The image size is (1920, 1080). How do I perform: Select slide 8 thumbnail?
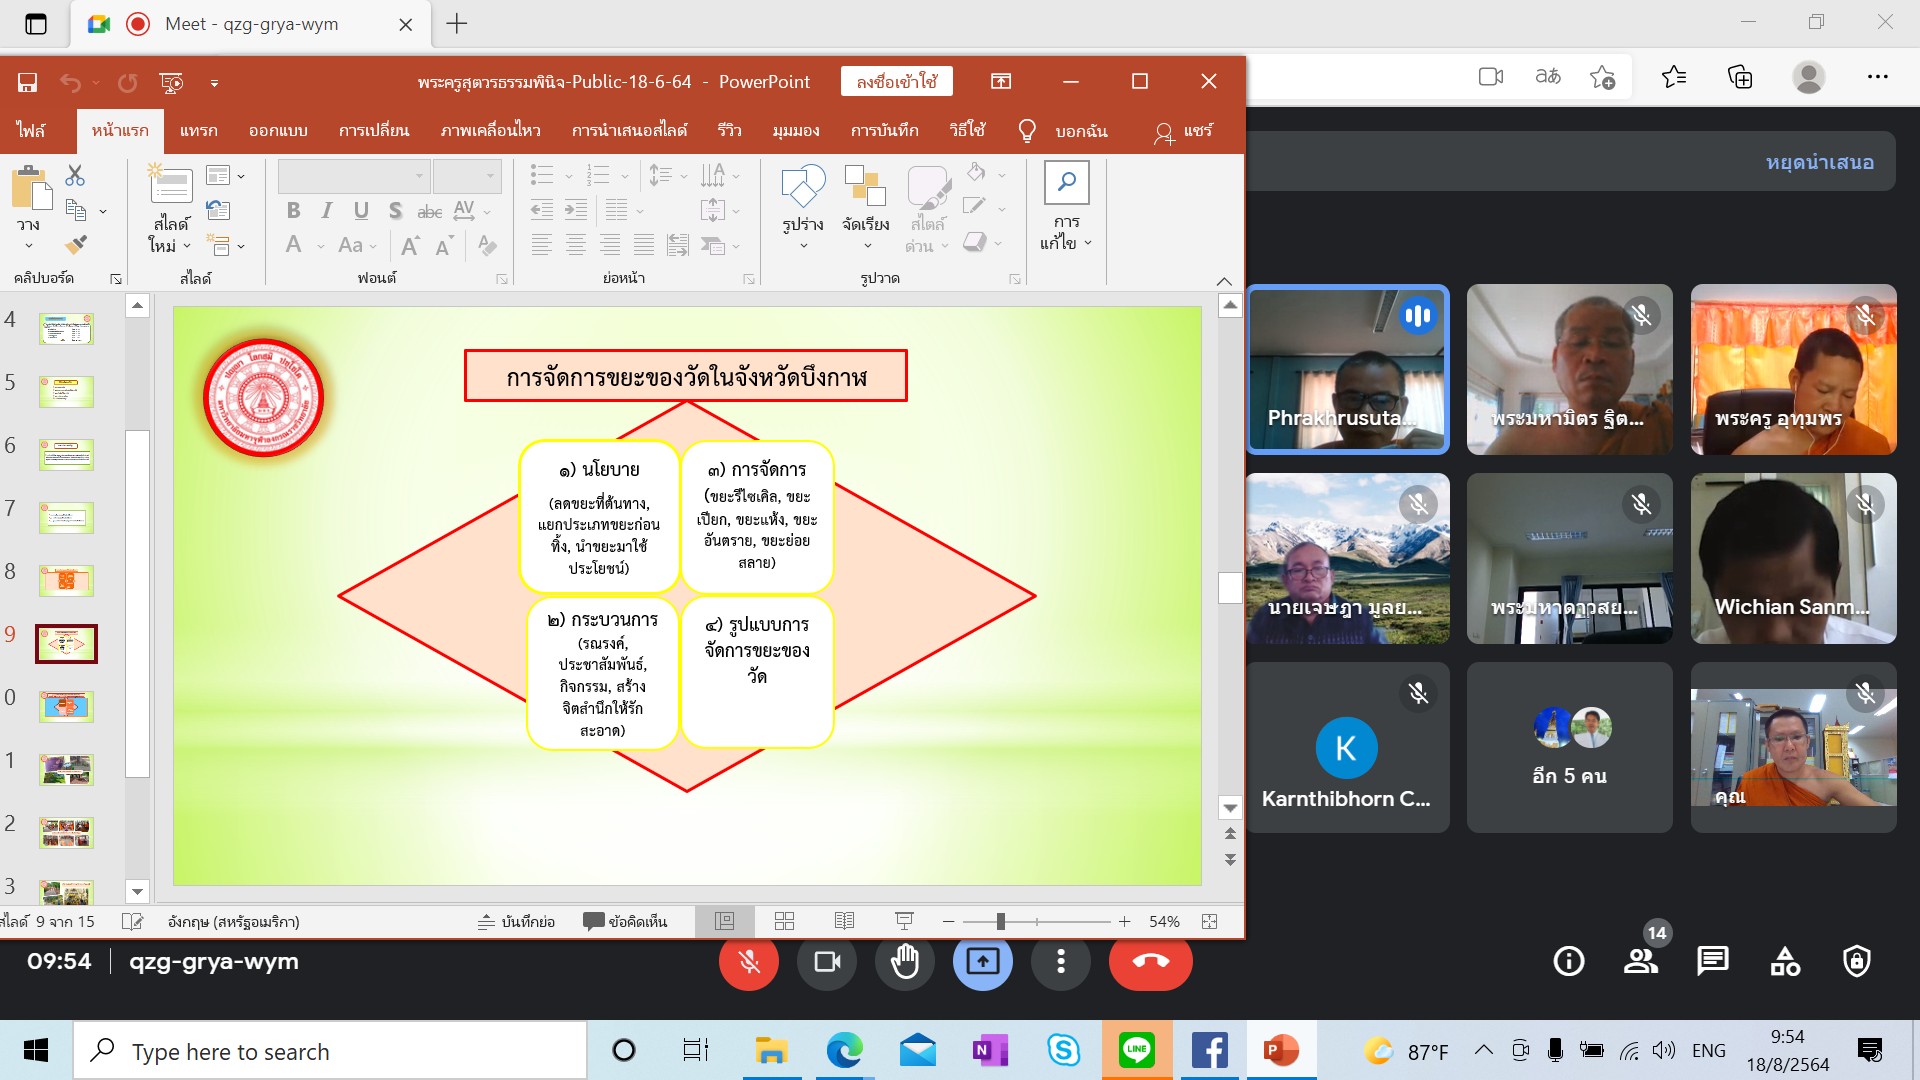coord(66,580)
